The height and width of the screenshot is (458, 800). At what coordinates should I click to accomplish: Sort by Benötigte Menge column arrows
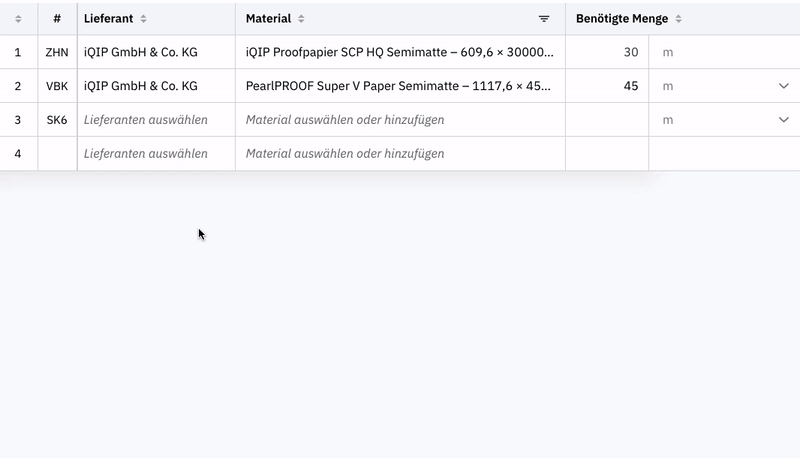(678, 19)
